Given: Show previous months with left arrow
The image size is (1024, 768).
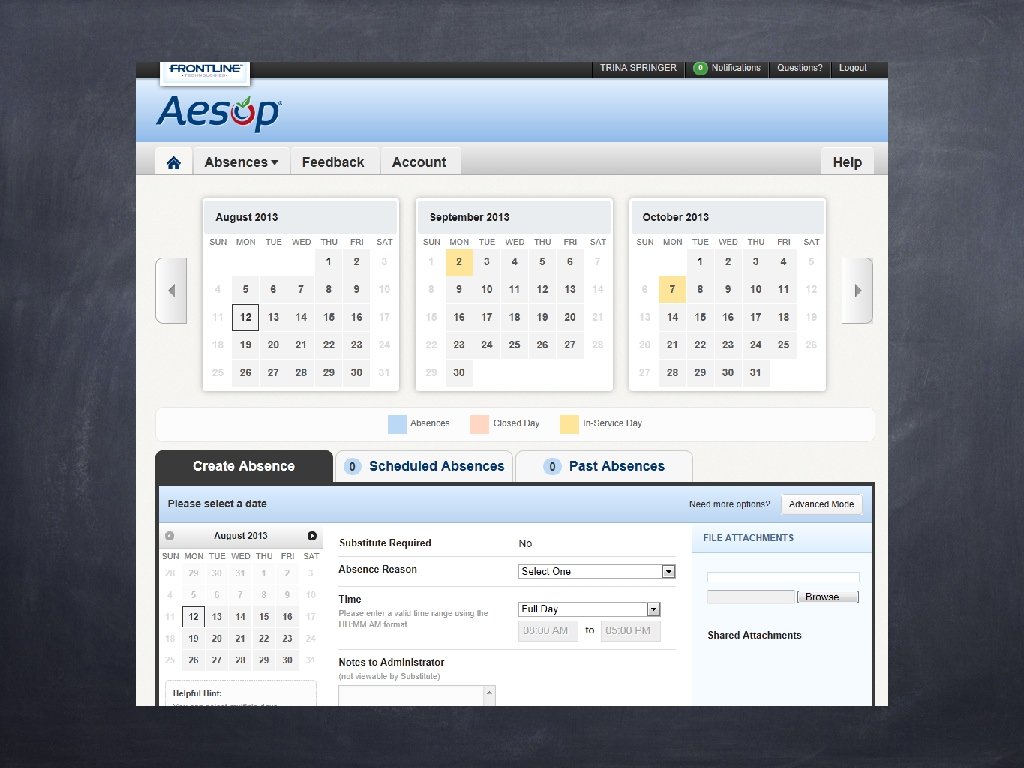Looking at the screenshot, I should [171, 291].
